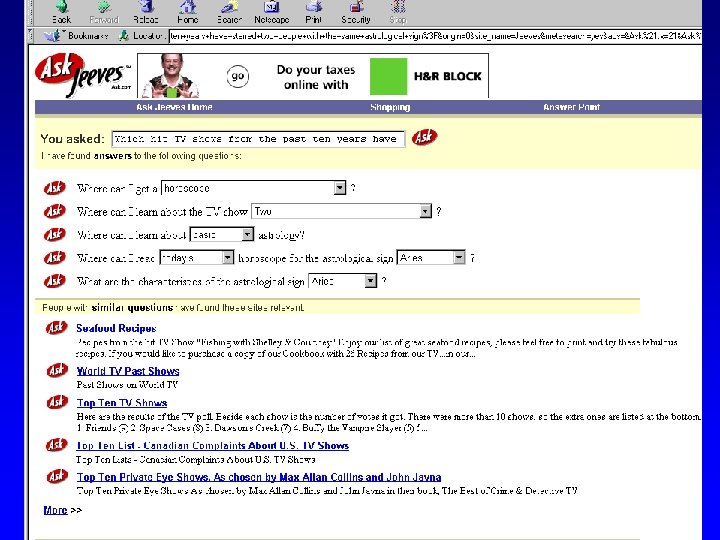Open the Aries dropdown in horoscope question

431,258
